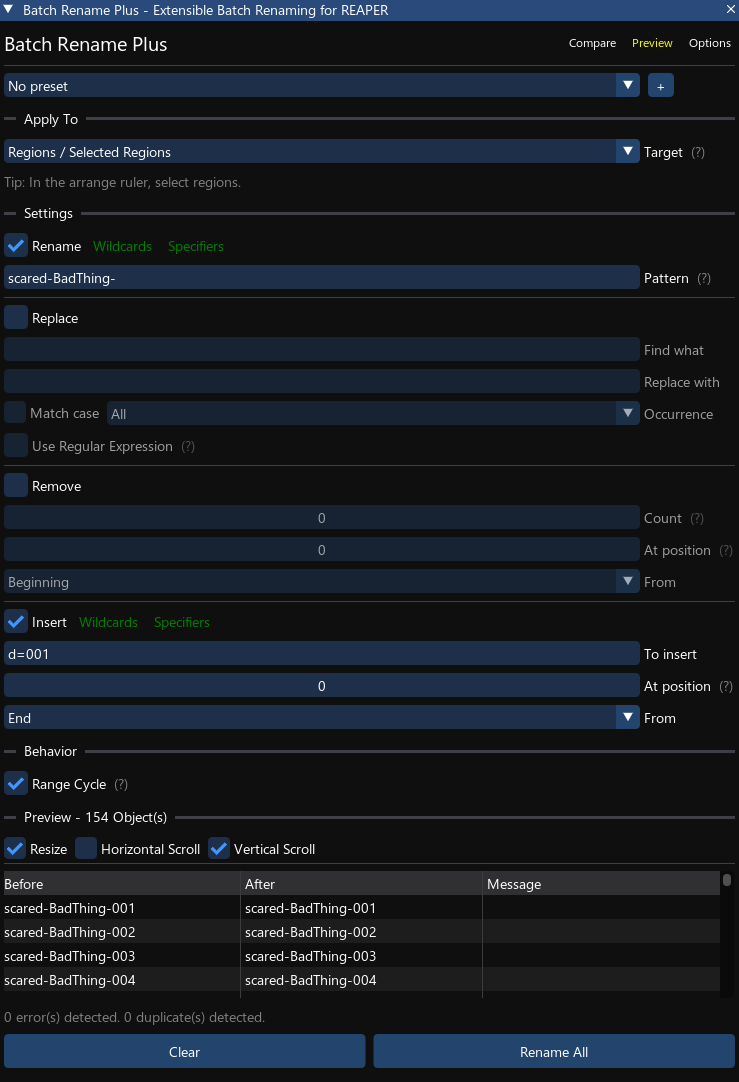The image size is (739, 1082).
Task: Show the Insert At position help
Action: tap(725, 687)
